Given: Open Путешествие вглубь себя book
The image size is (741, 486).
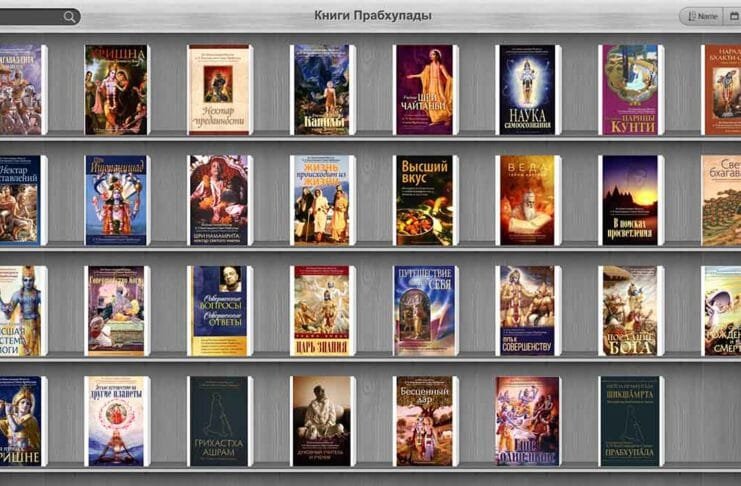Looking at the screenshot, I should [425, 311].
